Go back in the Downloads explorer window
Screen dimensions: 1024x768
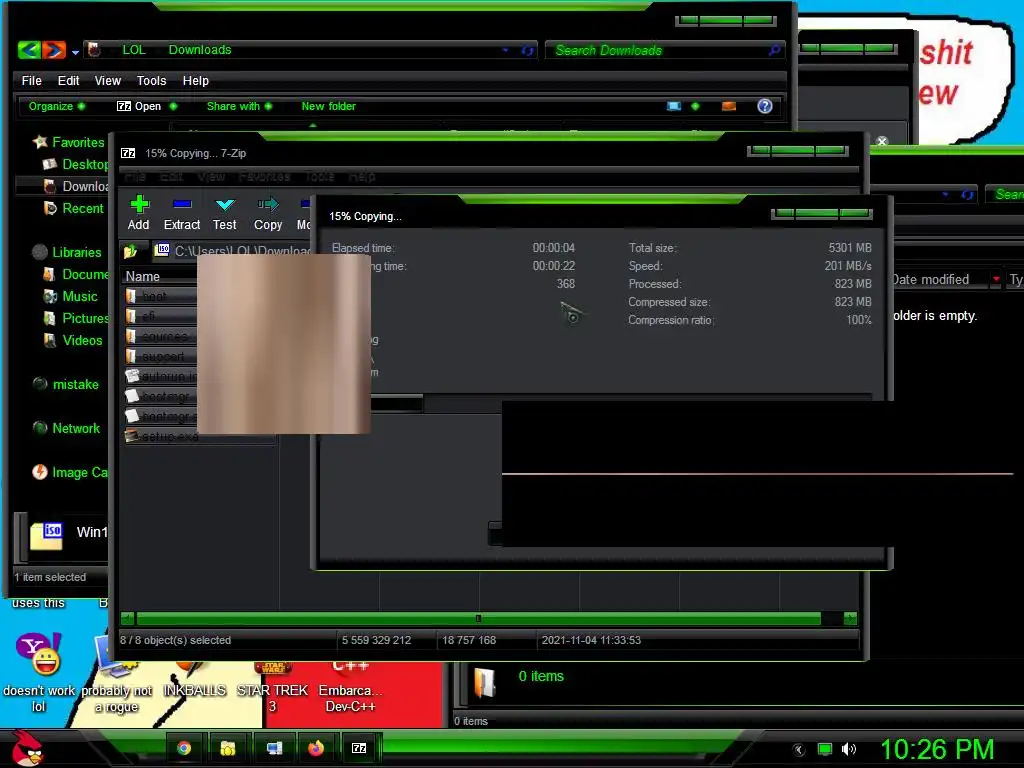click(x=29, y=50)
